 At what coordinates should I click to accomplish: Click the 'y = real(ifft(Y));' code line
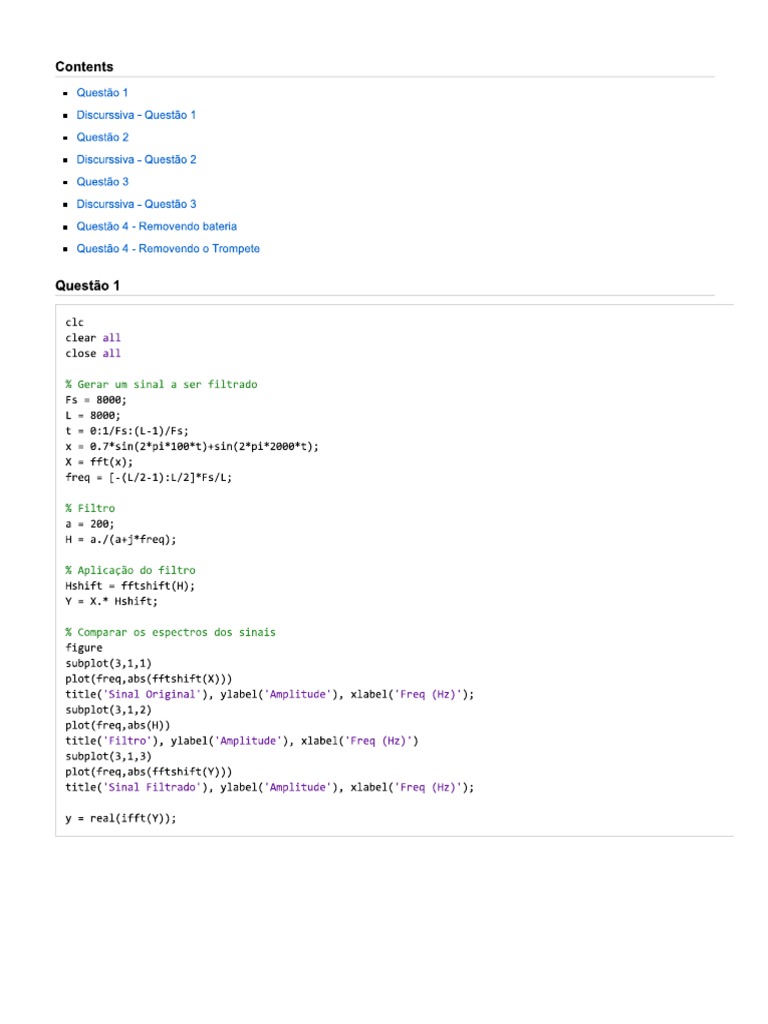(x=121, y=818)
